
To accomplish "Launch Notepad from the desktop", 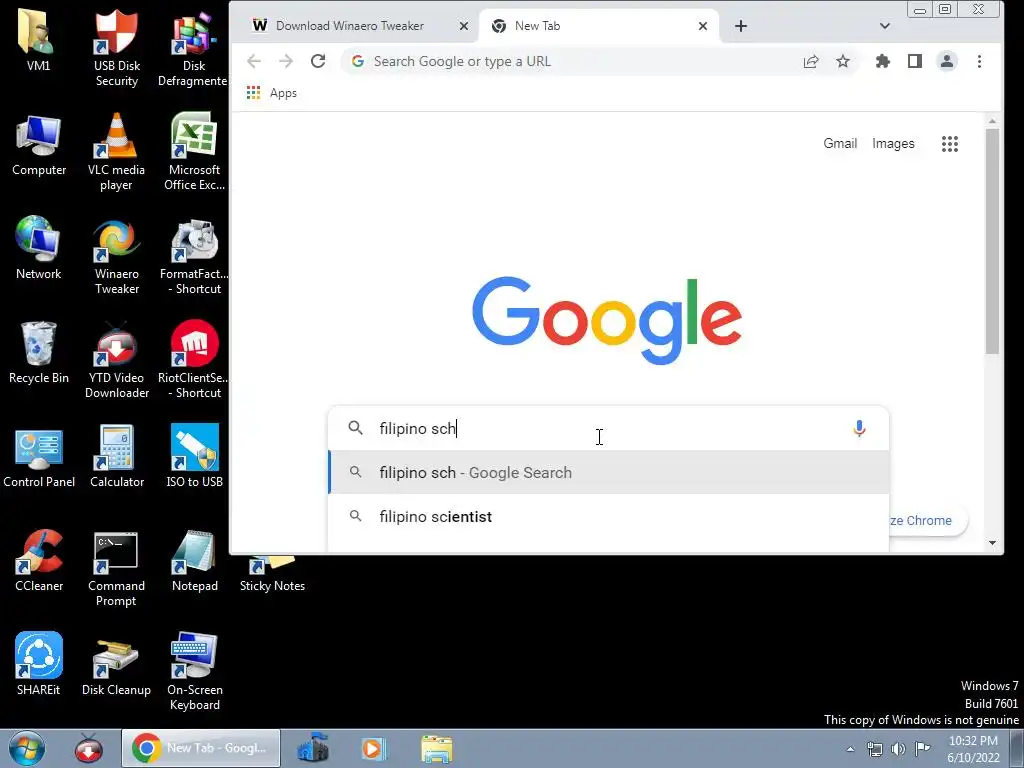I will 194,561.
